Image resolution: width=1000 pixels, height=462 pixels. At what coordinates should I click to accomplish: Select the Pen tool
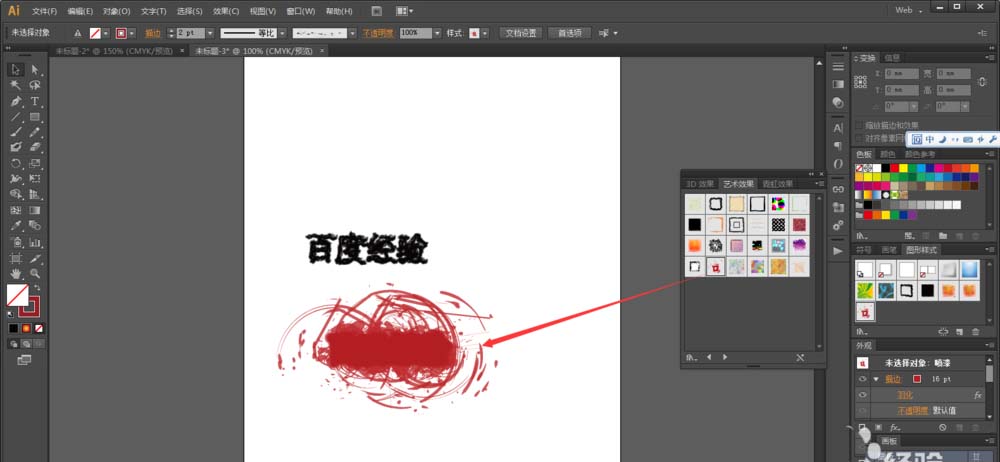(x=16, y=101)
